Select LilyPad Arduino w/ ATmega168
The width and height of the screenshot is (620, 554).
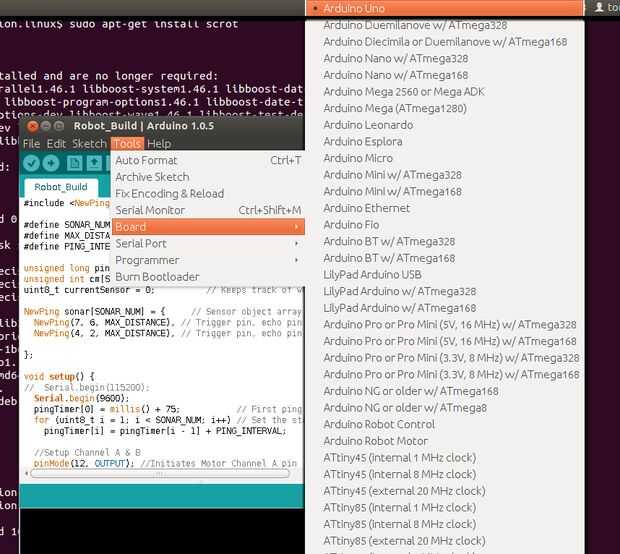coord(444,308)
